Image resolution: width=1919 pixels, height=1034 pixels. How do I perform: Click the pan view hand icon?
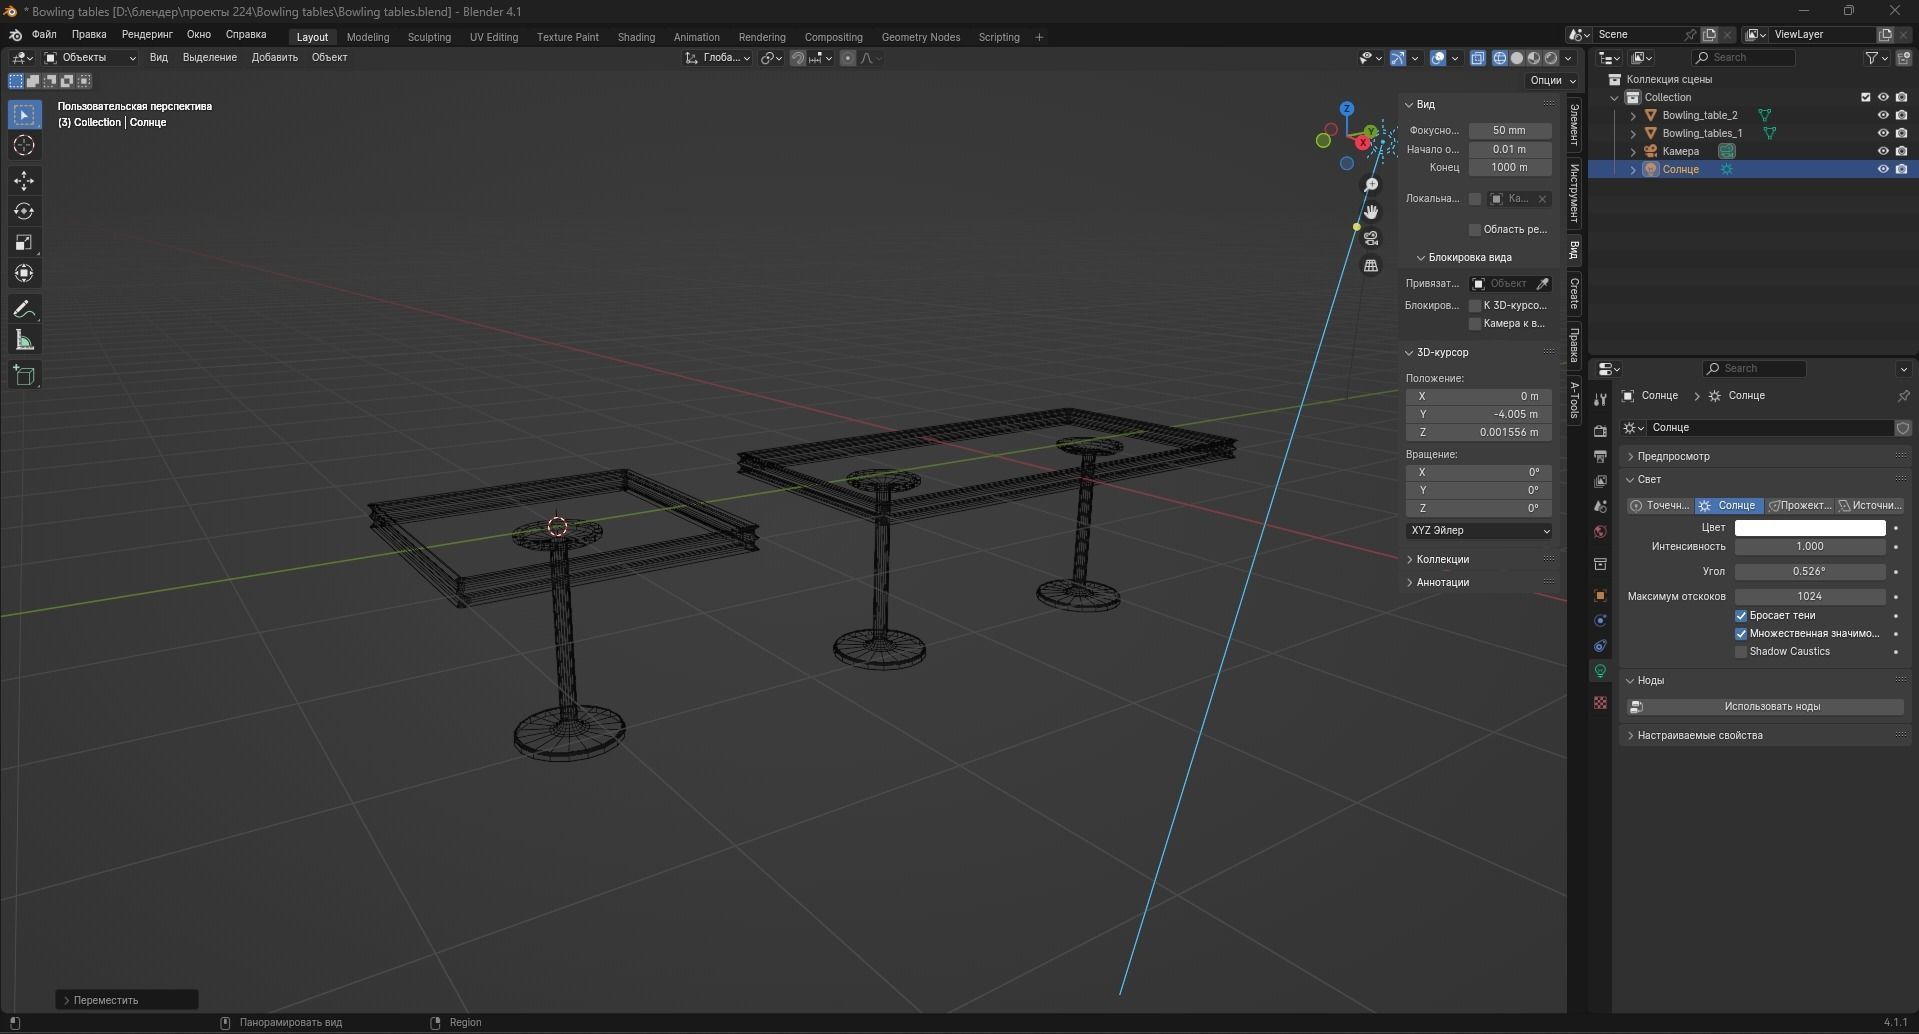1371,212
